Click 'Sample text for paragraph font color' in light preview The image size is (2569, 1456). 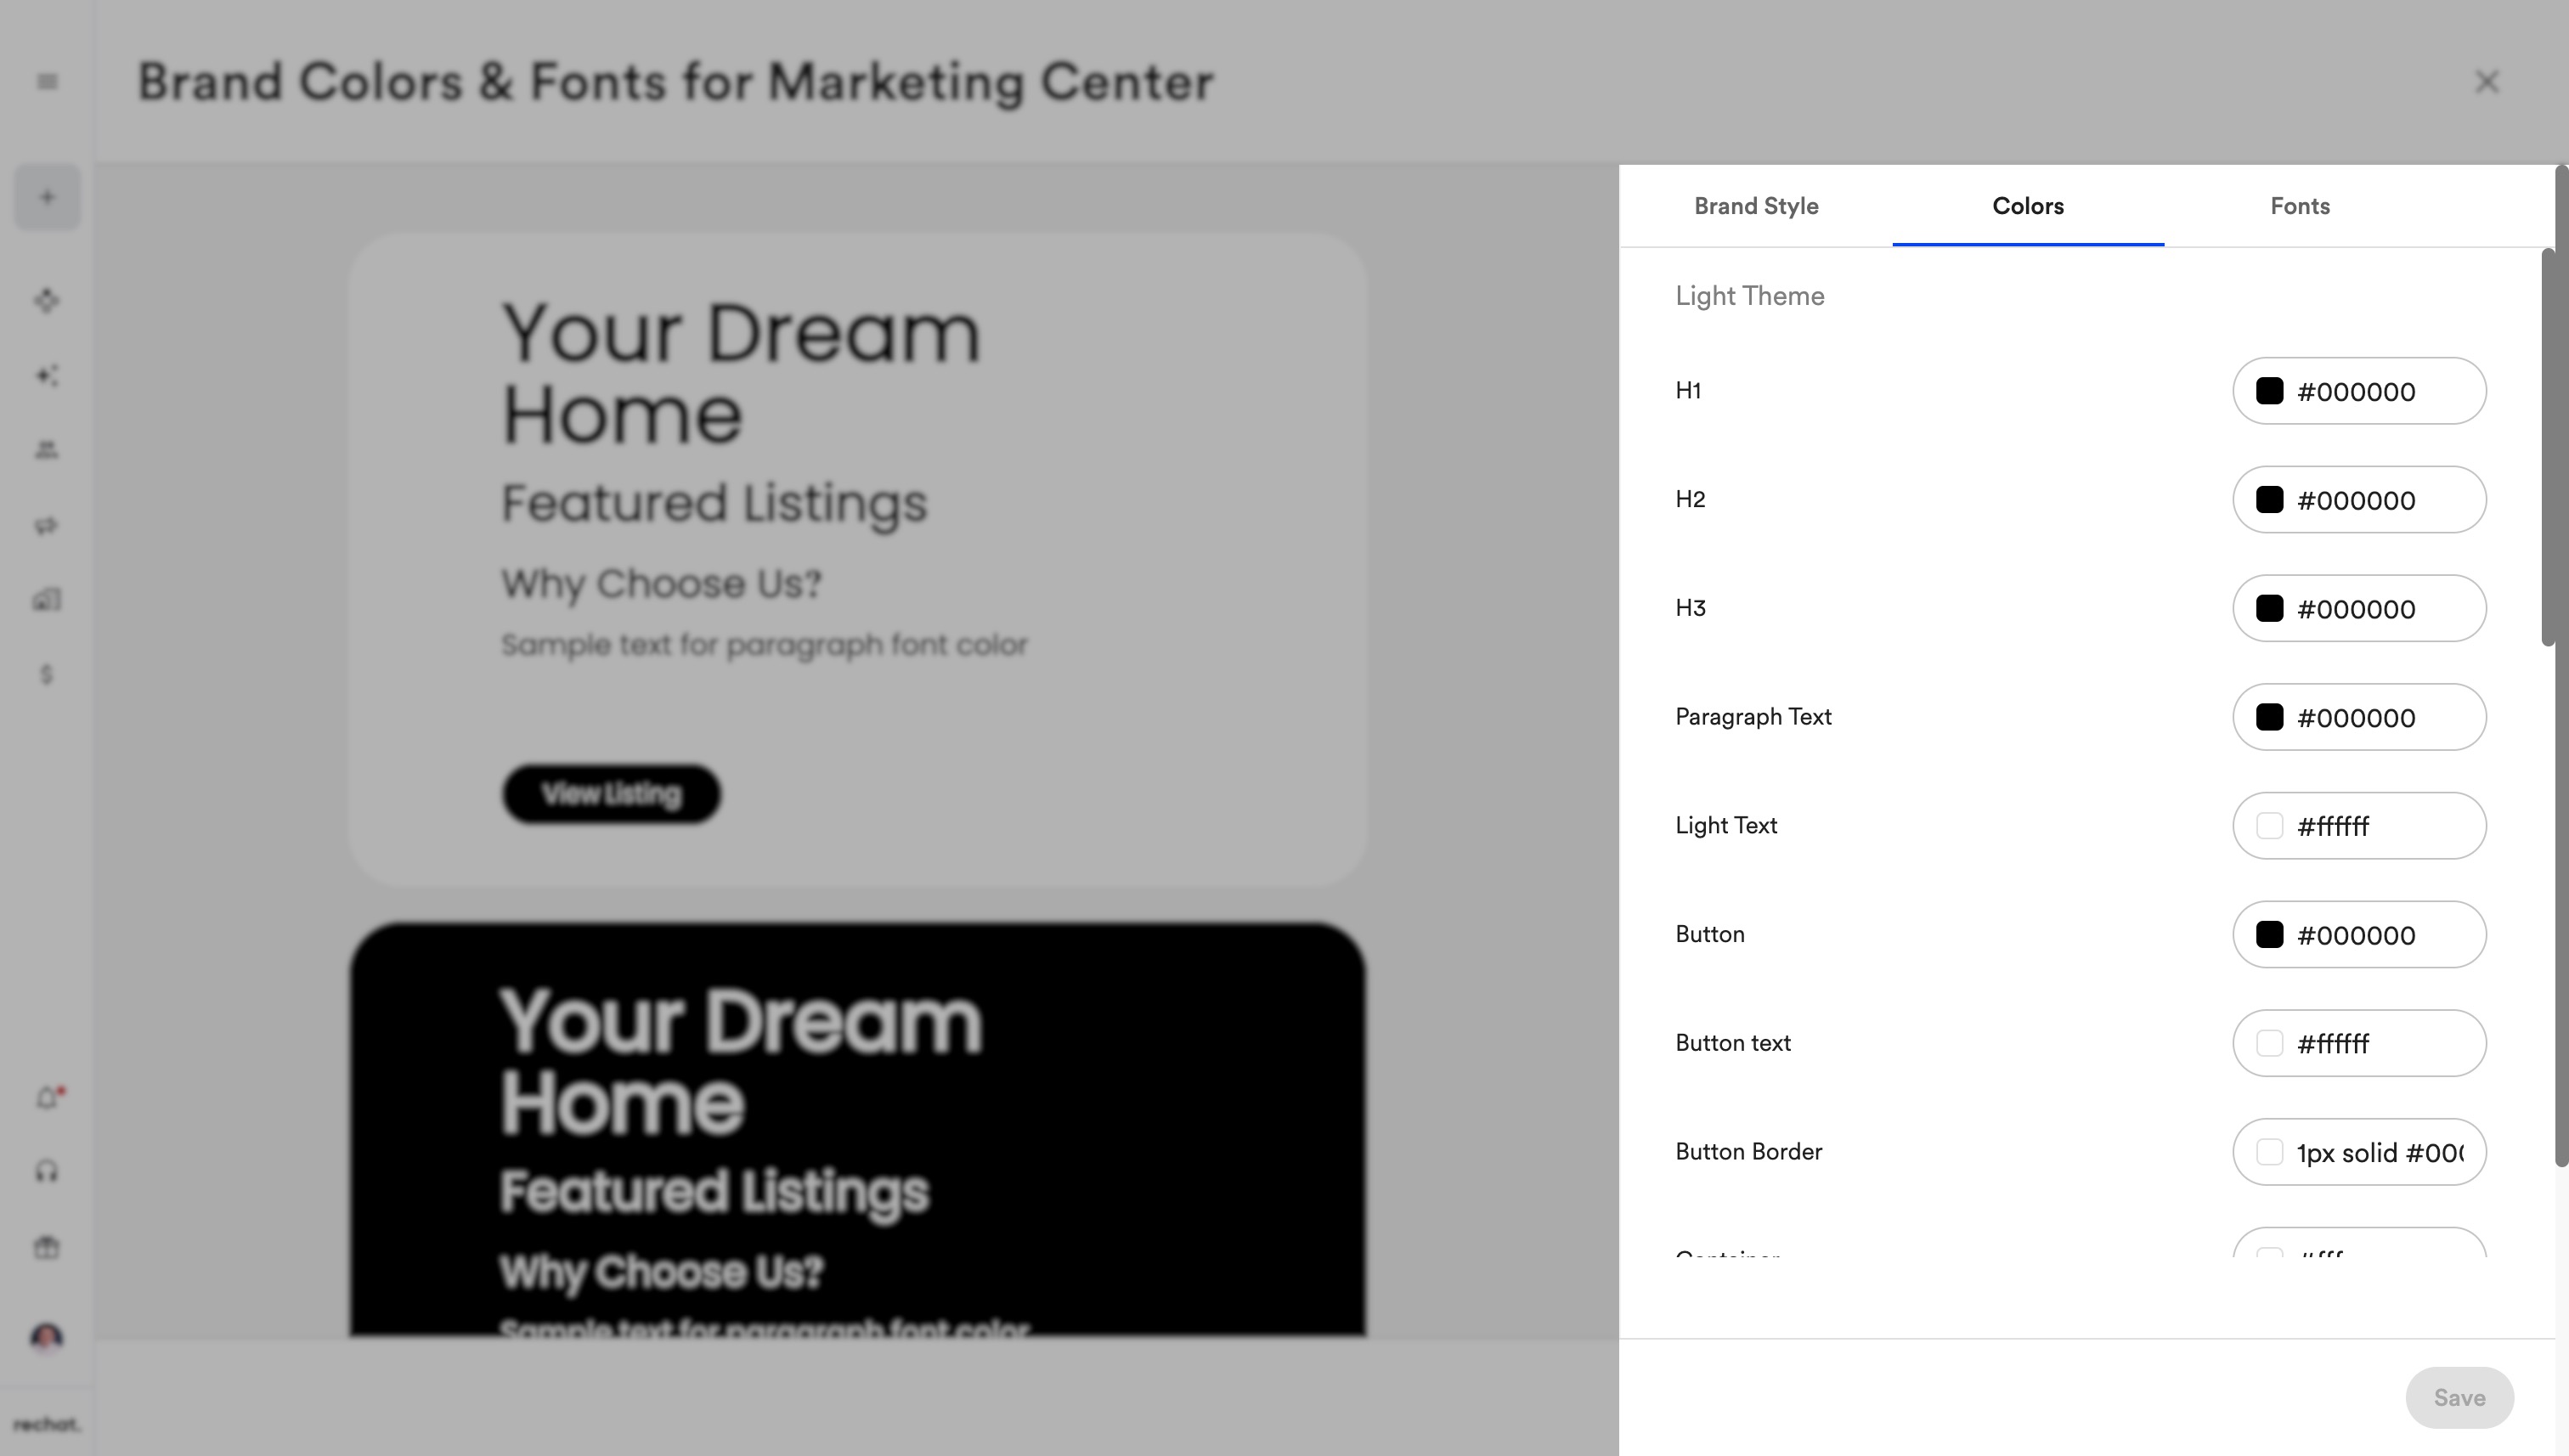[764, 645]
